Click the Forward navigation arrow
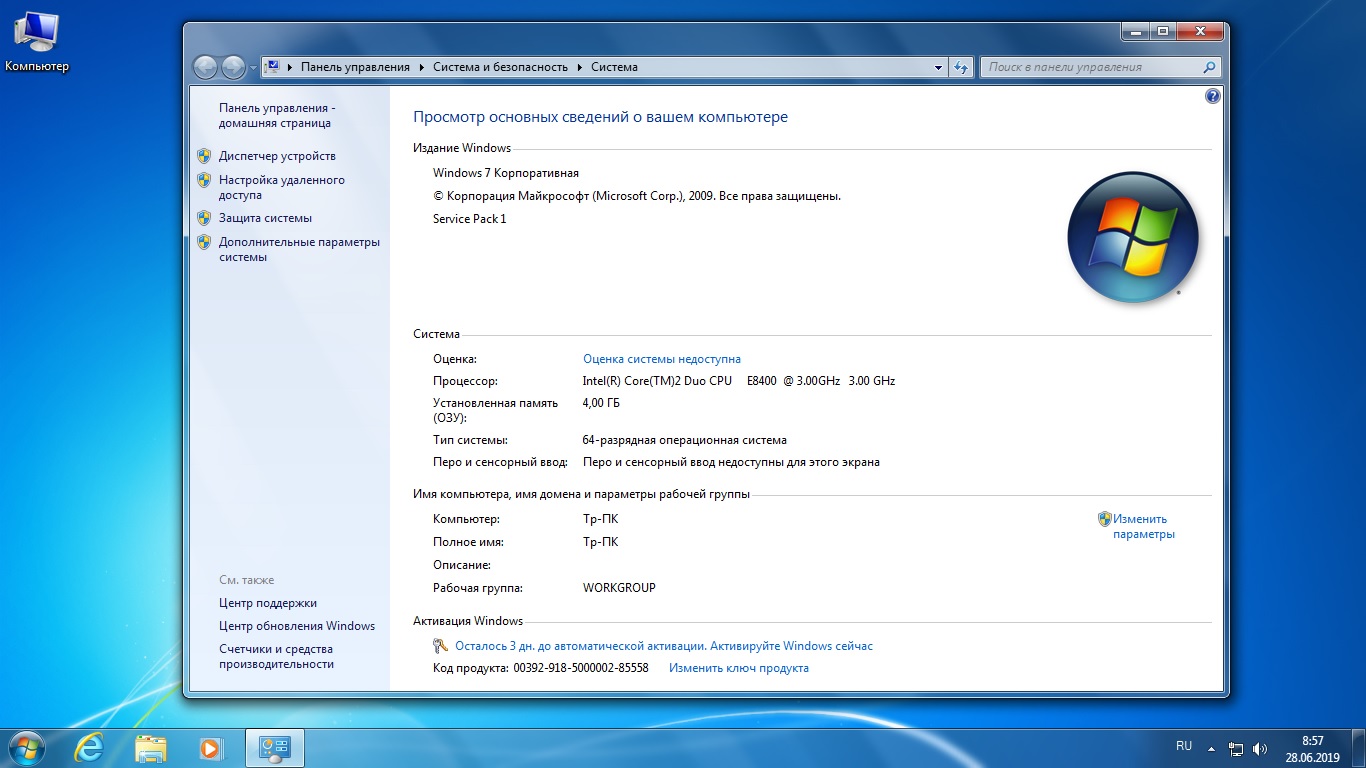Viewport: 1366px width, 768px height. [233, 67]
